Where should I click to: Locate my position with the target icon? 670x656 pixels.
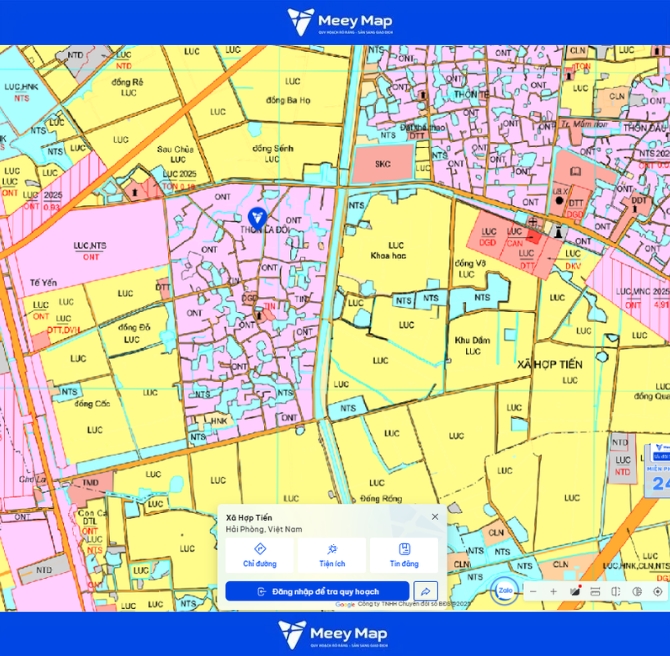pyautogui.click(x=658, y=591)
